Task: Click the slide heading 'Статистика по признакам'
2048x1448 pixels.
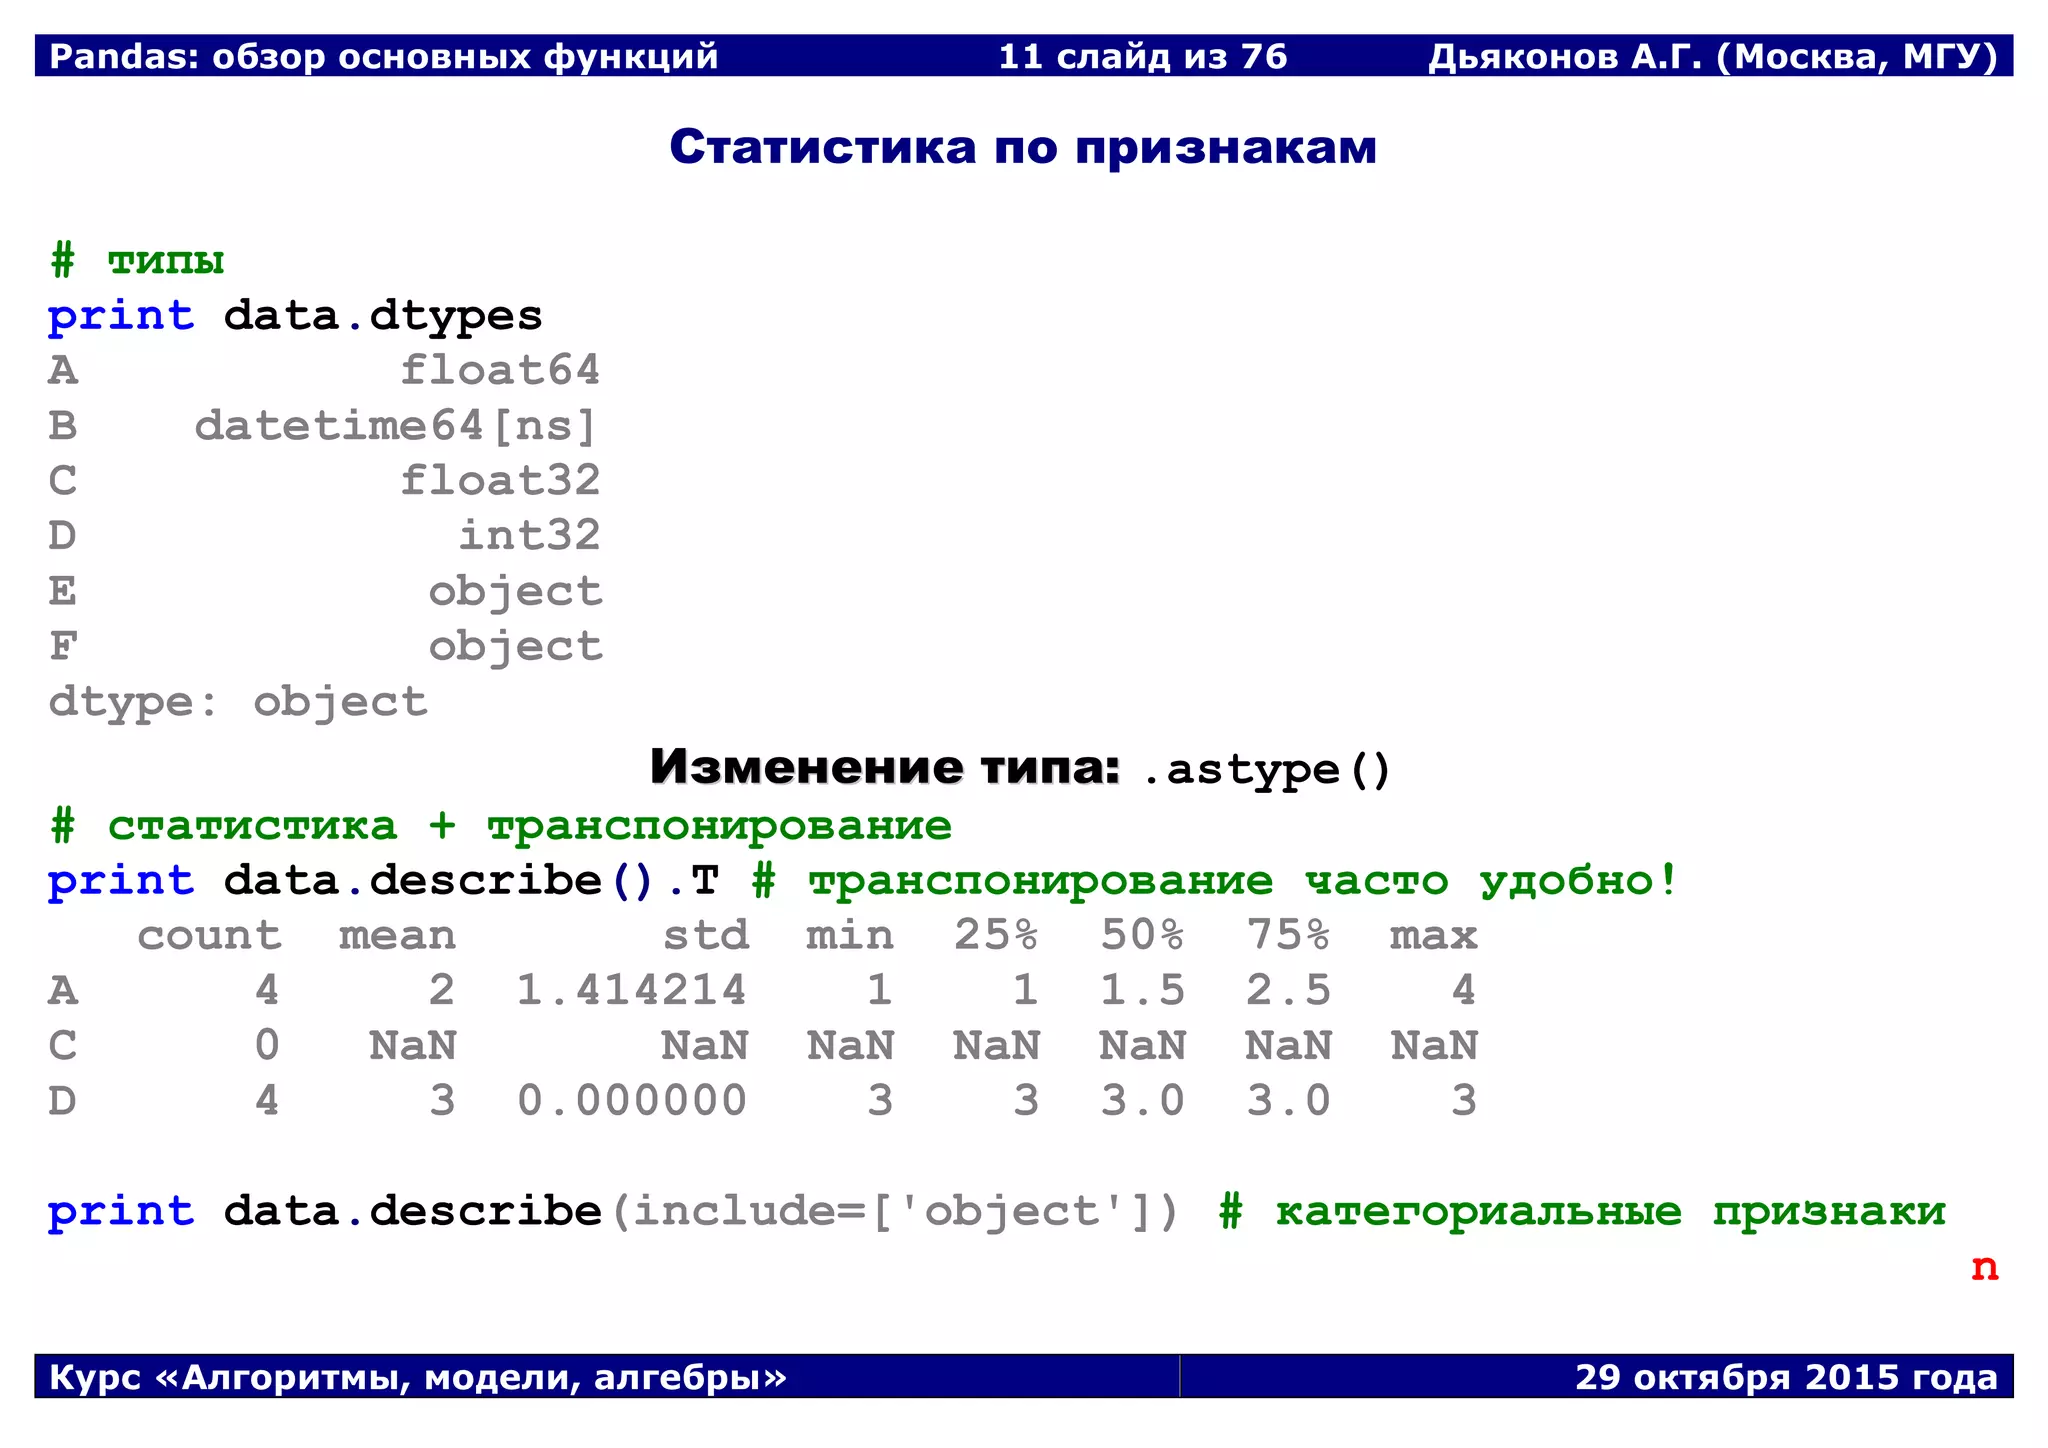Action: click(1023, 147)
